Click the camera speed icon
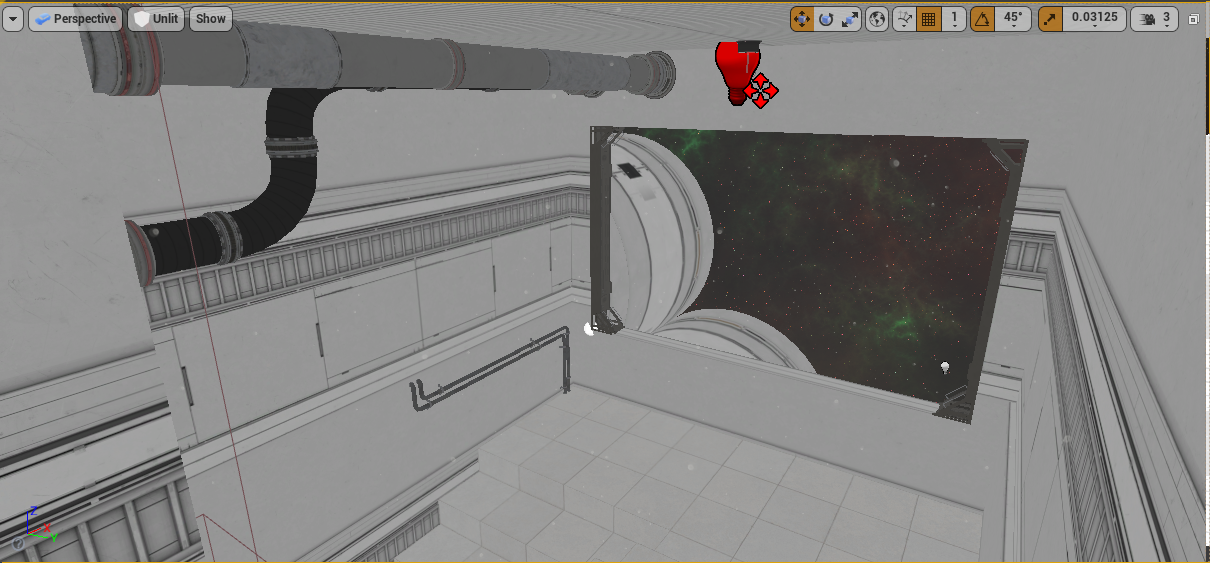This screenshot has height=563, width=1210. 1147,18
